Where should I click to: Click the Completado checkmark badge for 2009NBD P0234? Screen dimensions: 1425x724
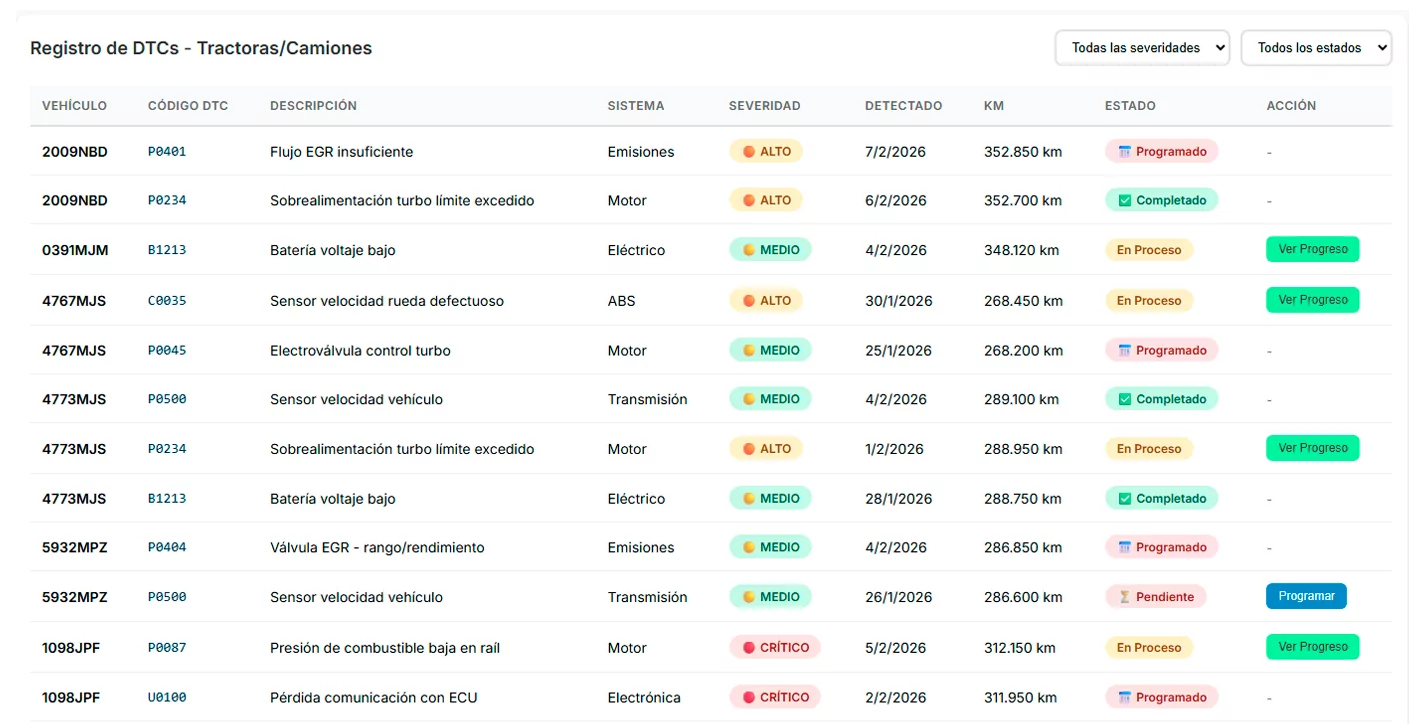pos(1161,200)
